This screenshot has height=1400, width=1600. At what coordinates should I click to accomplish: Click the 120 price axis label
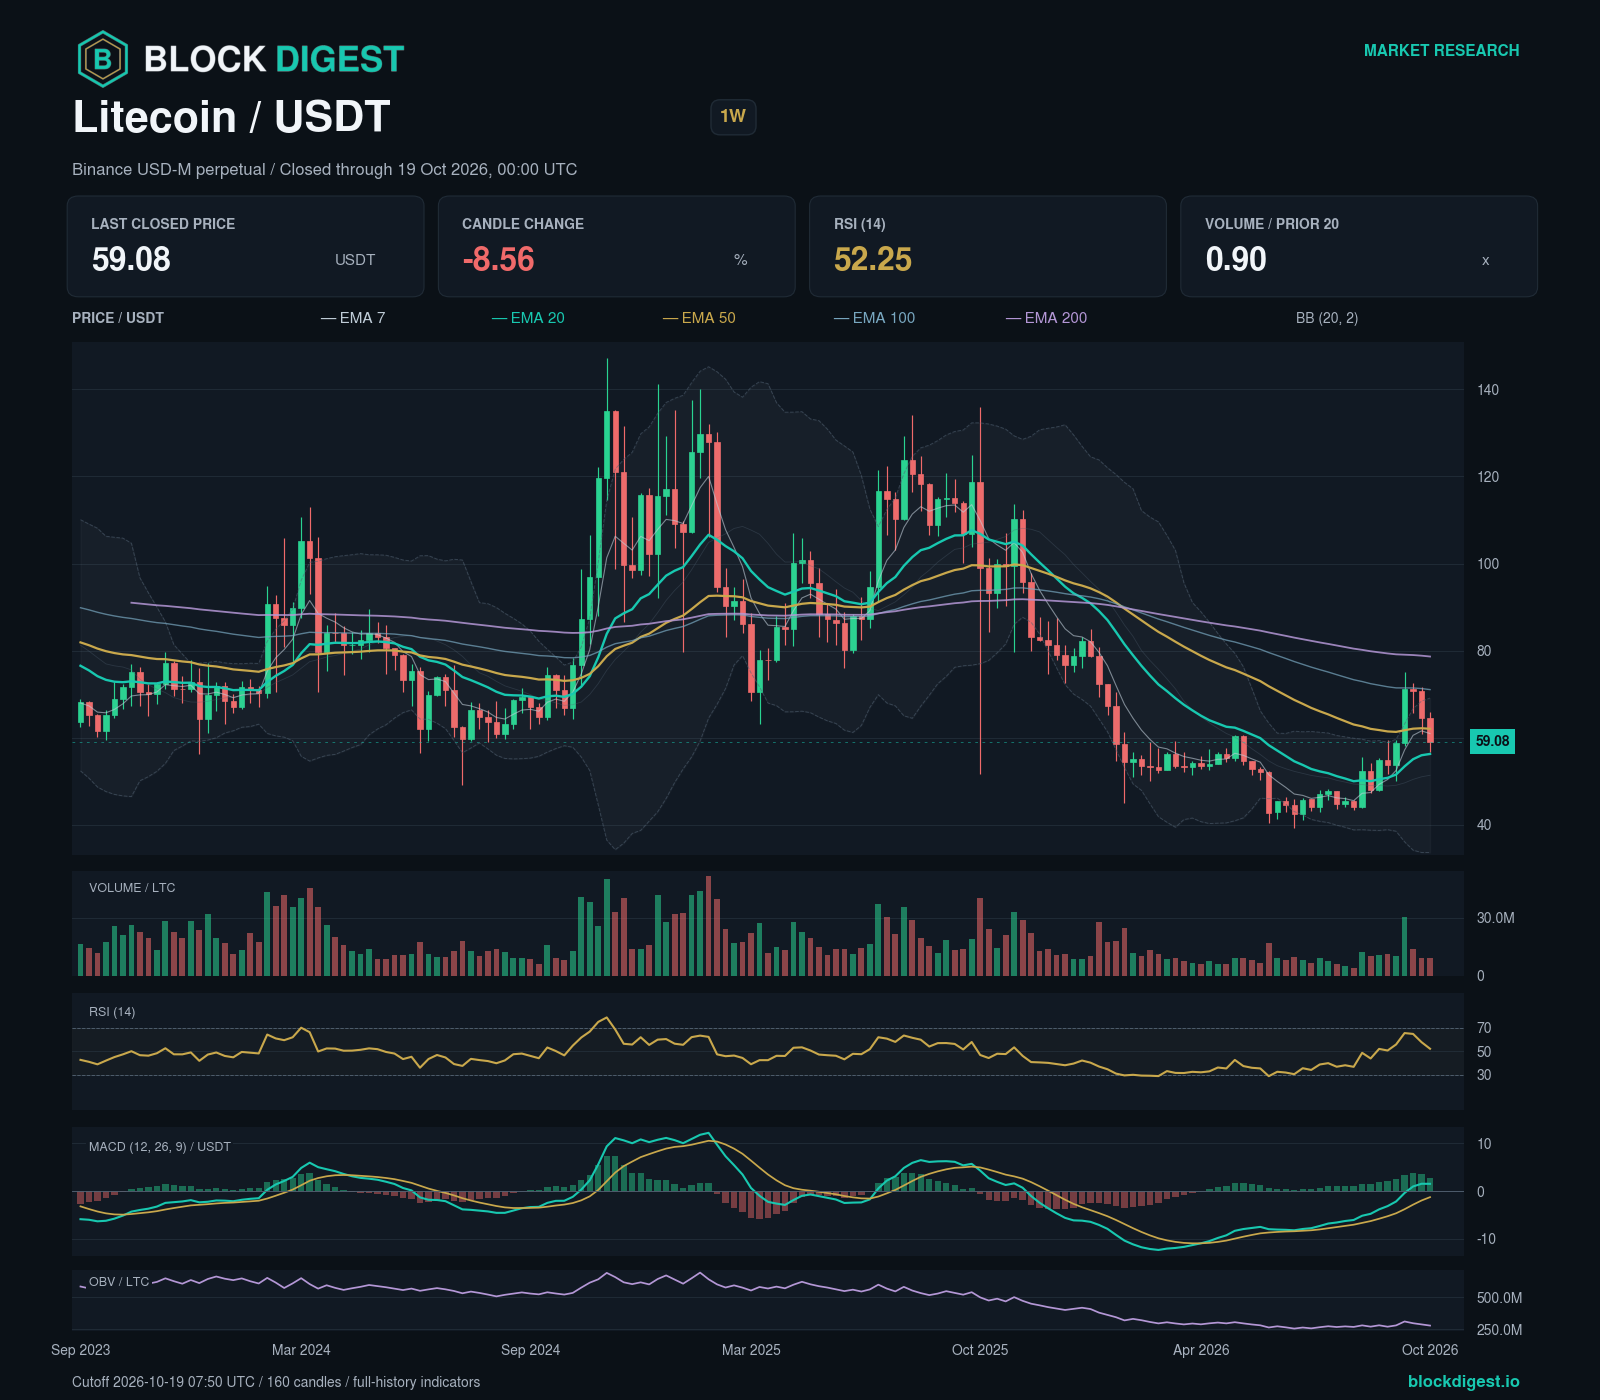[x=1488, y=477]
